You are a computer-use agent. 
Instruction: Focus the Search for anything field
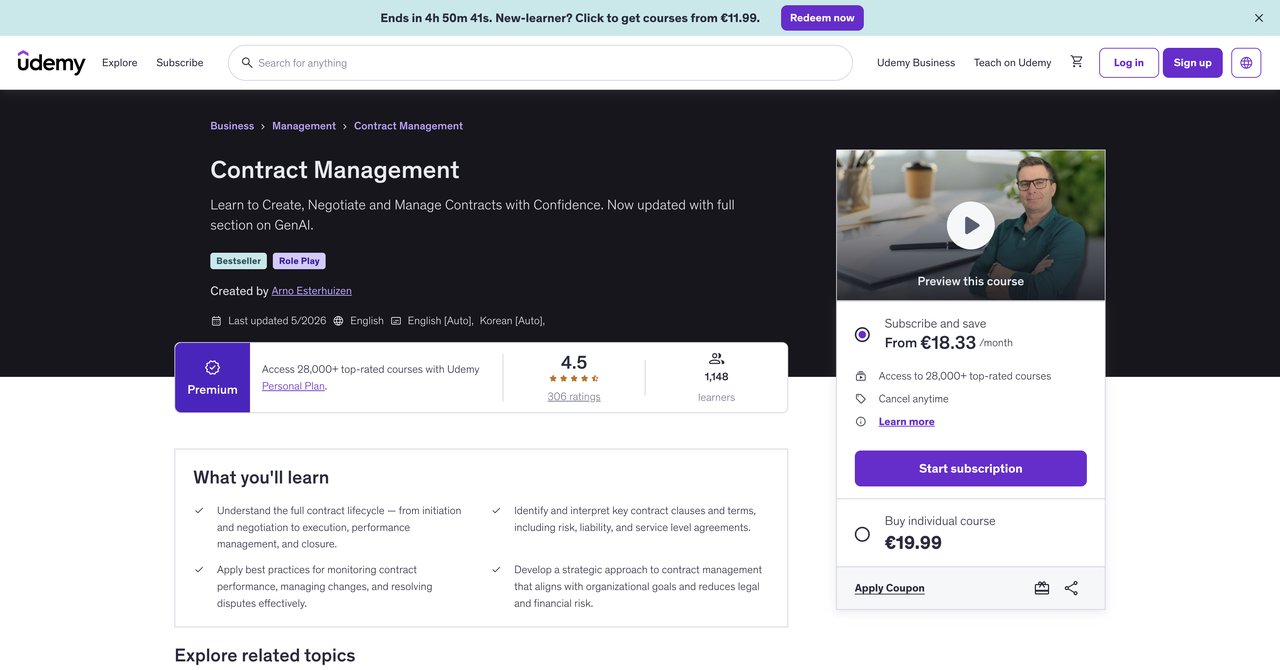540,63
